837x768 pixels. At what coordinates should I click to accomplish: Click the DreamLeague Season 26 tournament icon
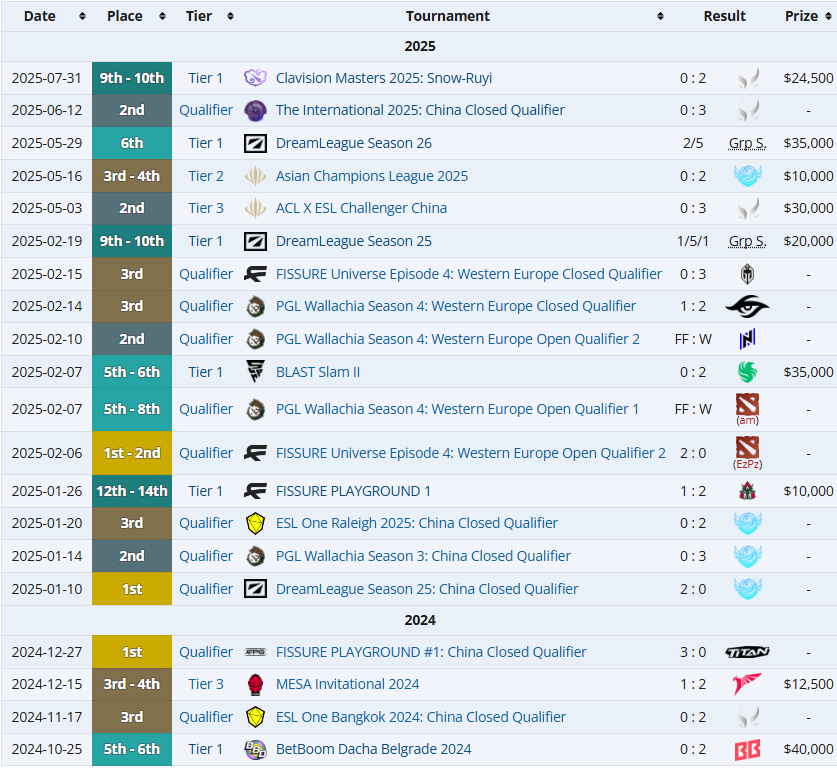[x=255, y=143]
